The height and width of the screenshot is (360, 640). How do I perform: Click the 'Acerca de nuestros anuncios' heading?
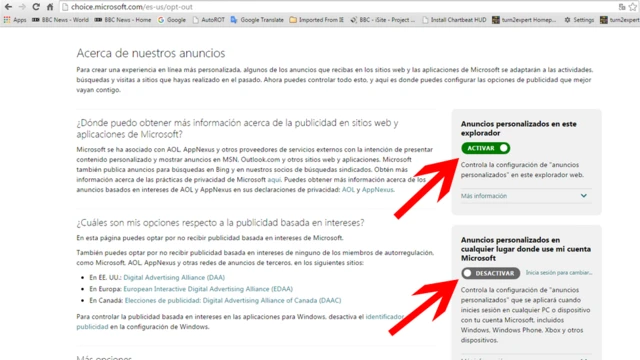pos(151,53)
